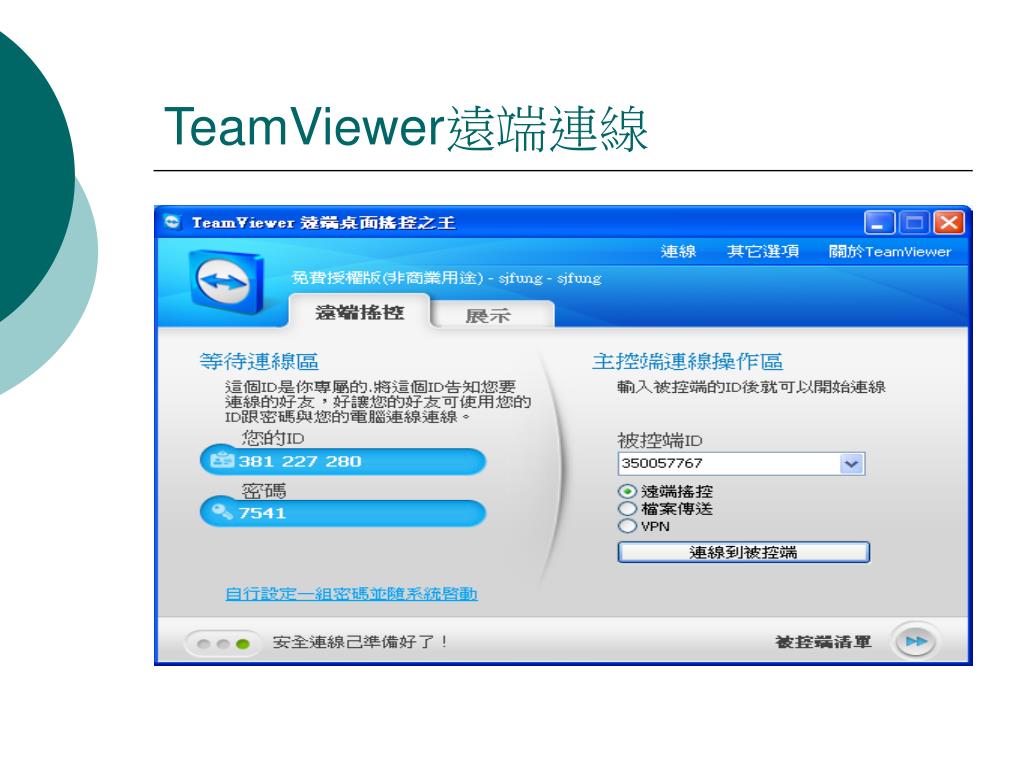Click your ID field 381 227 280
The height and width of the screenshot is (768, 1024).
point(343,461)
